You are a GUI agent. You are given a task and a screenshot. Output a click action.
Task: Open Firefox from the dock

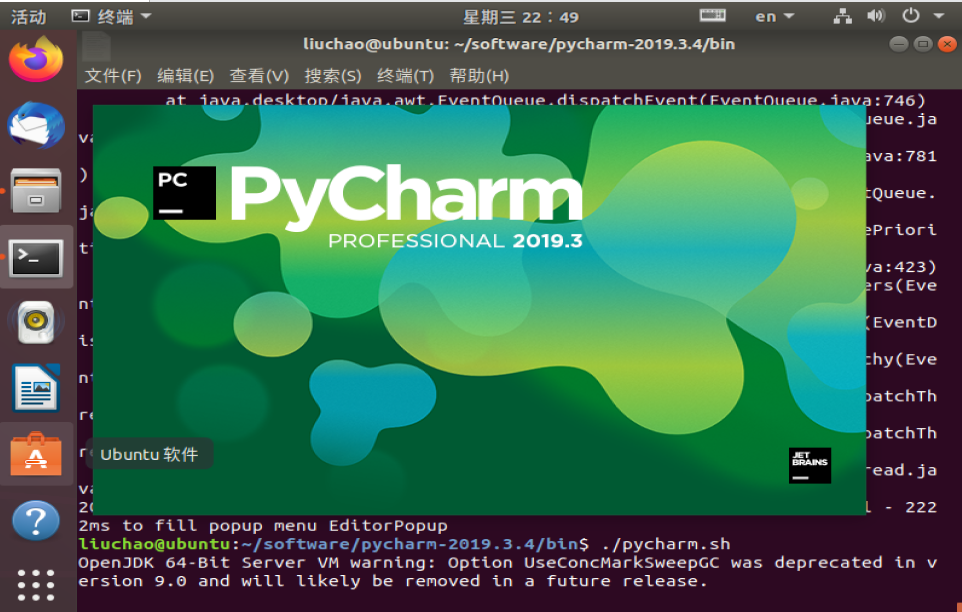(x=36, y=59)
